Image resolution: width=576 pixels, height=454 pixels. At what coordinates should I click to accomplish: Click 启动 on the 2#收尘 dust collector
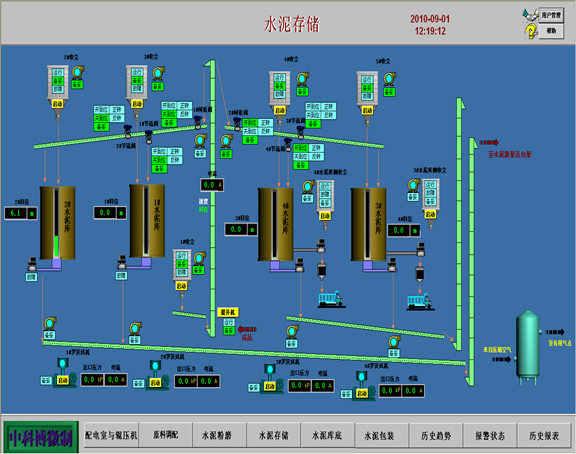coord(58,104)
